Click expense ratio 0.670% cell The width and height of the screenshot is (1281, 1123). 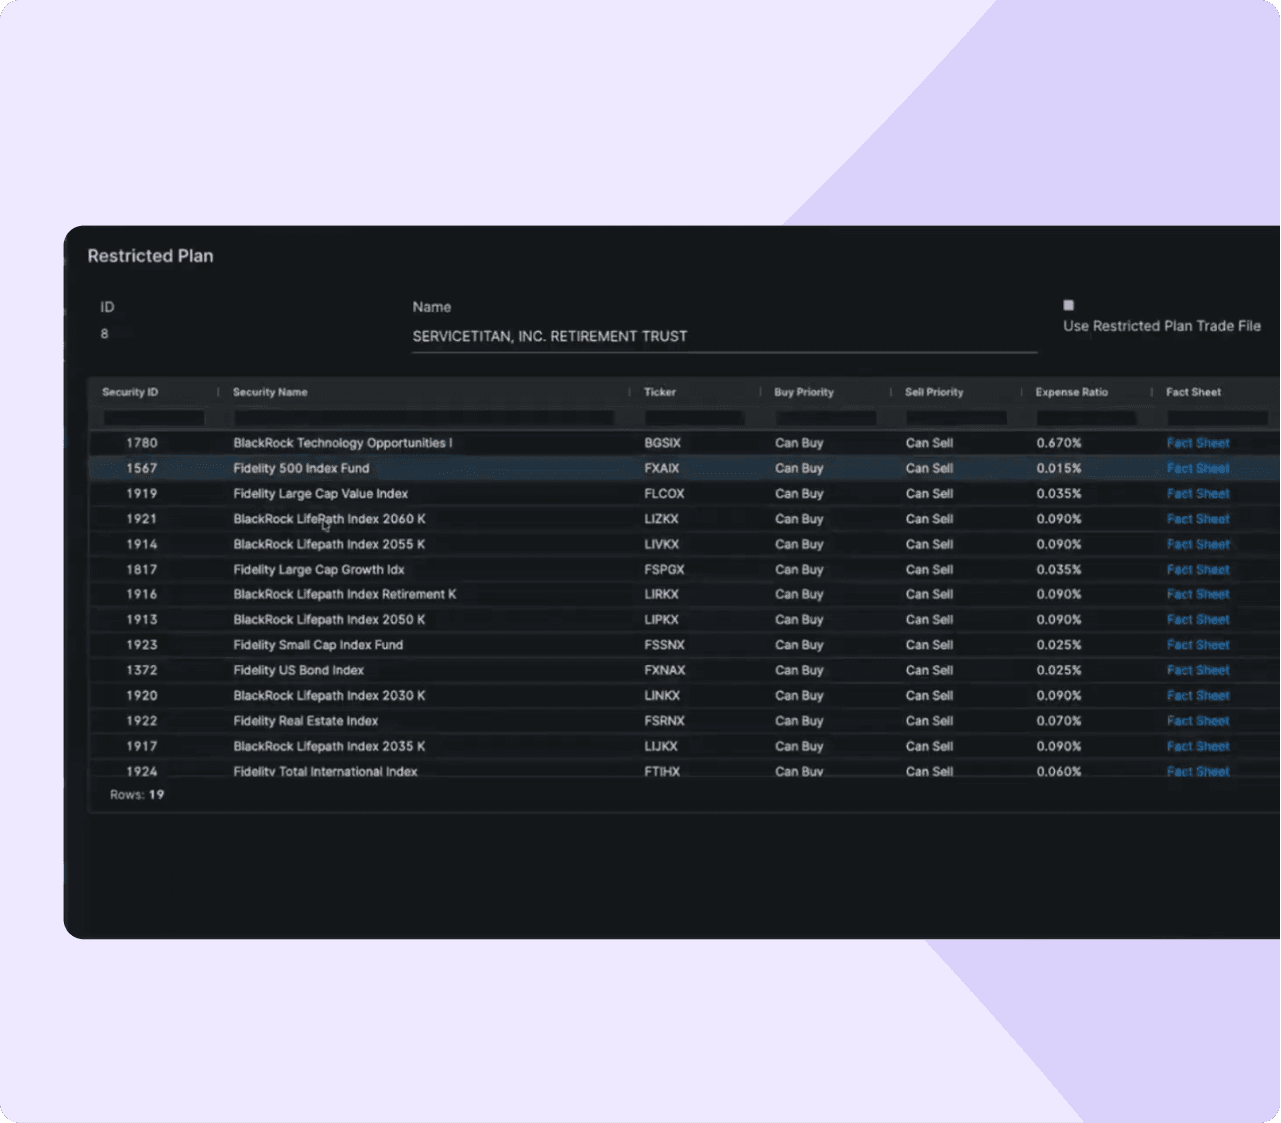click(1059, 443)
